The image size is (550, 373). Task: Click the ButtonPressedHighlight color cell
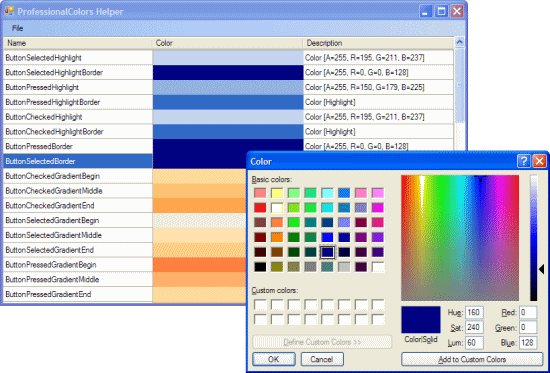(x=228, y=87)
